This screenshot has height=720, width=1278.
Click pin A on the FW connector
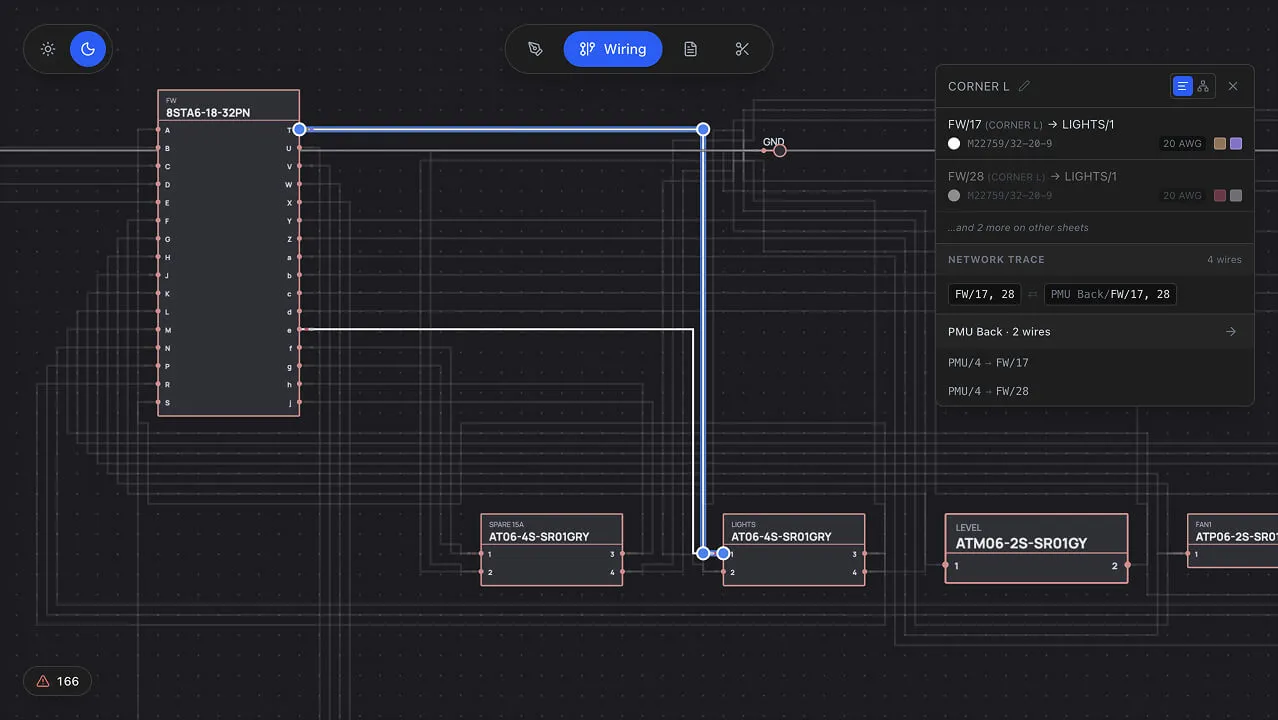159,130
